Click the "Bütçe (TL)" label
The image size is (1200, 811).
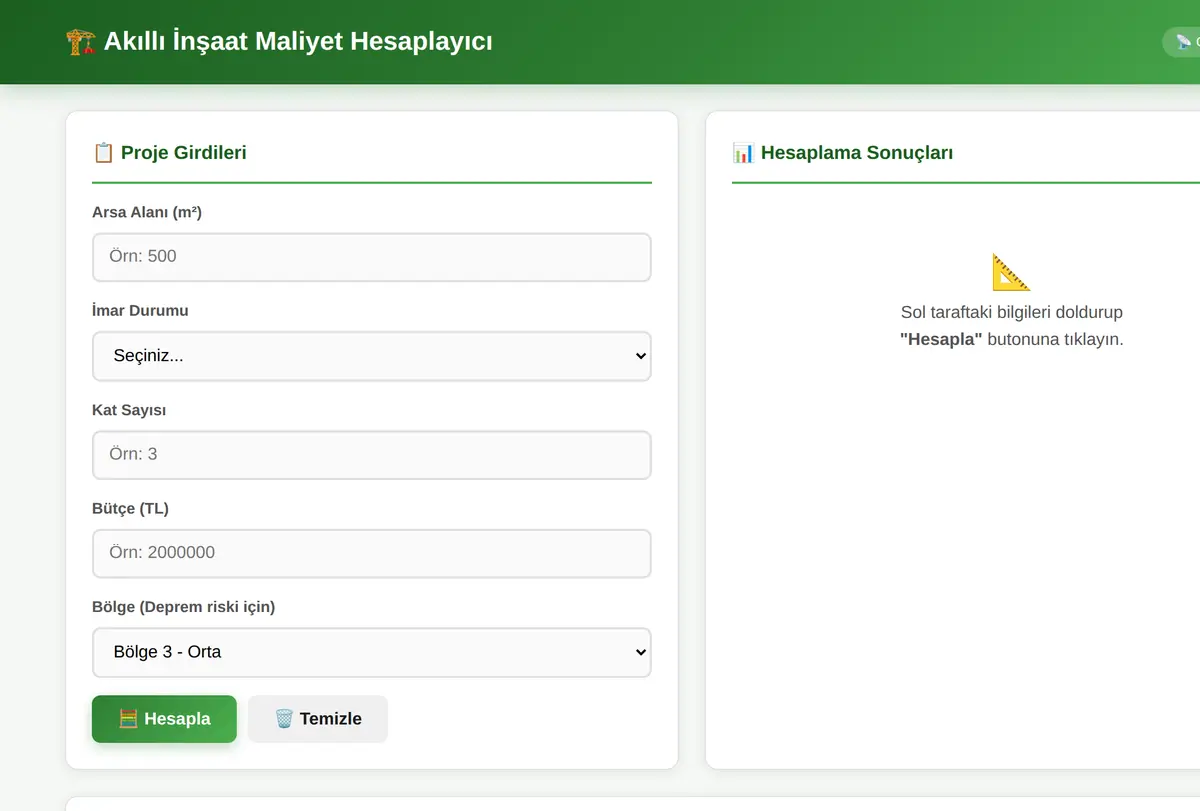130,508
